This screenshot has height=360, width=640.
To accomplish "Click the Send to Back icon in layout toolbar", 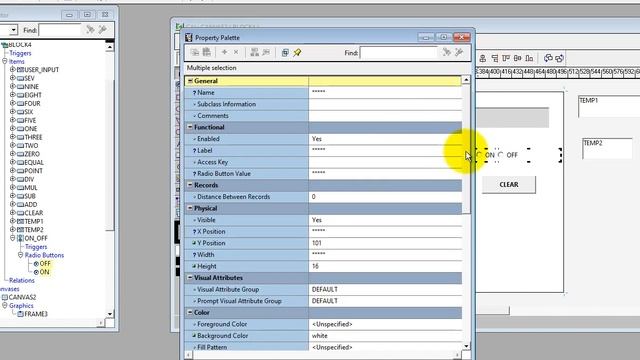I will click(560, 58).
